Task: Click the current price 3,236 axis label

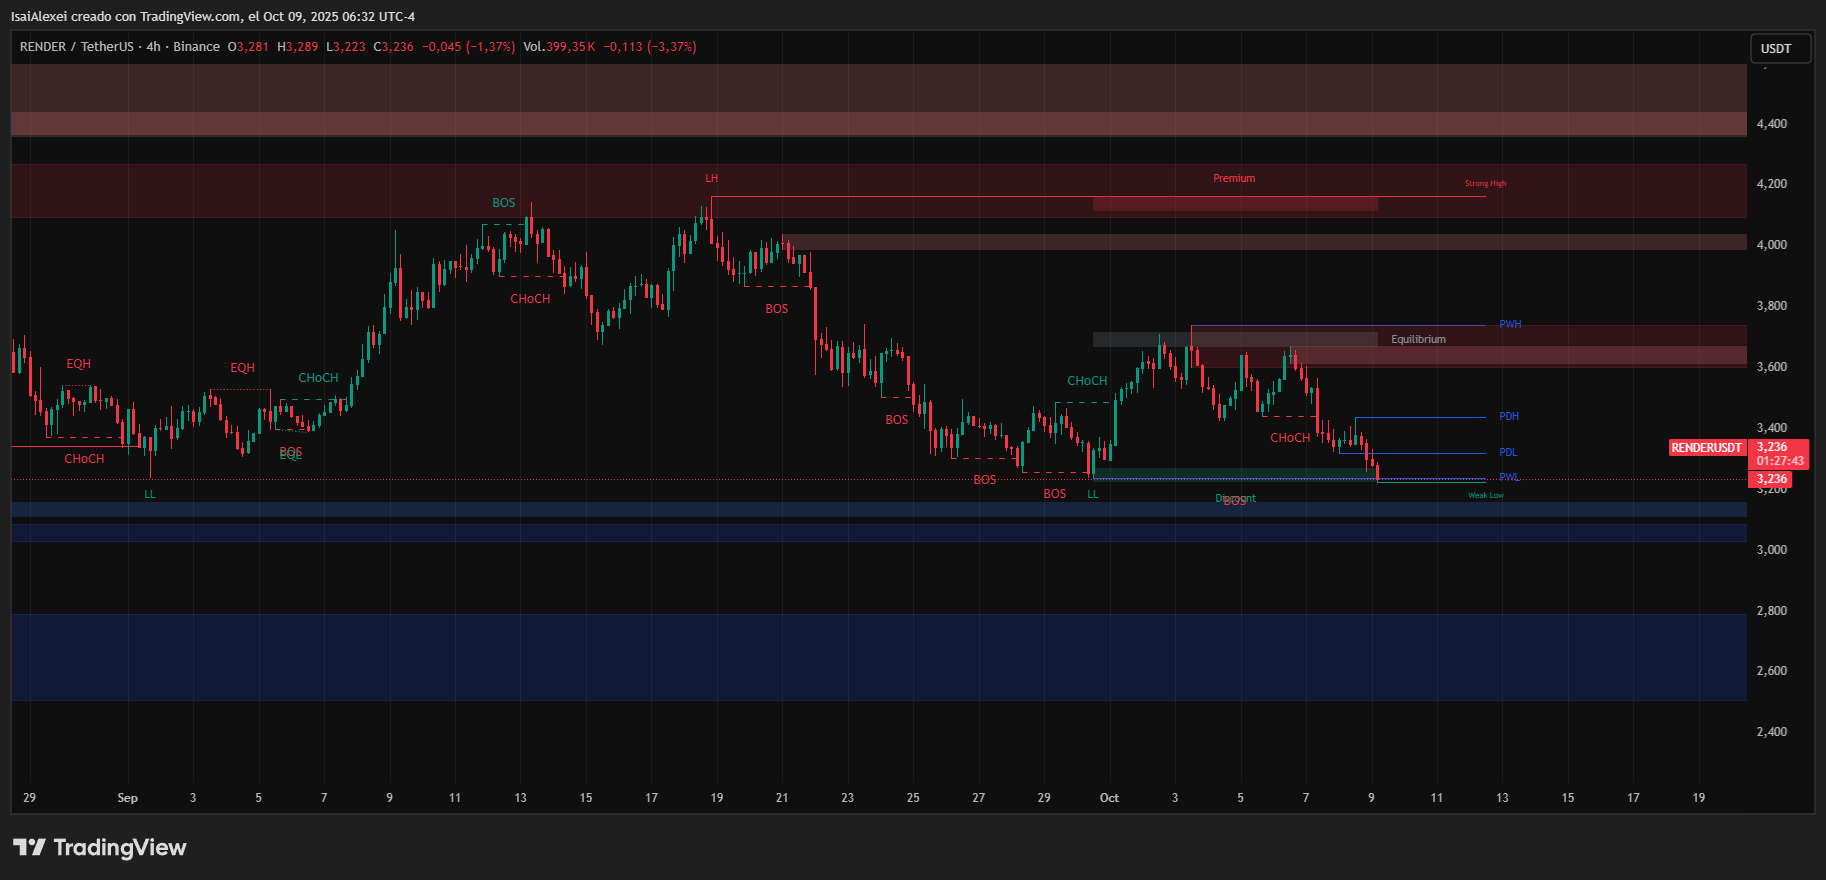Action: [1772, 480]
